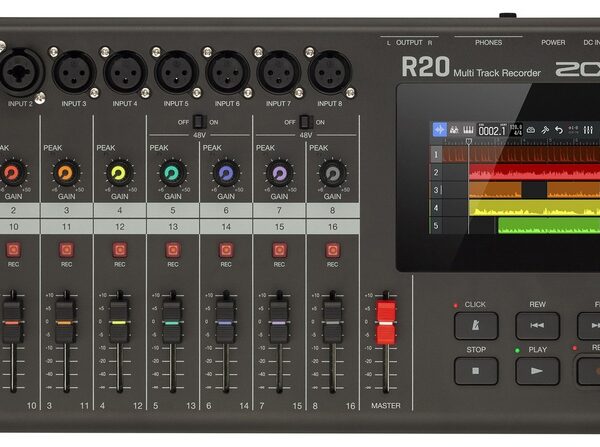The image size is (600, 447).
Task: Click the green GAIN knob on channel 5
Action: [x=172, y=173]
